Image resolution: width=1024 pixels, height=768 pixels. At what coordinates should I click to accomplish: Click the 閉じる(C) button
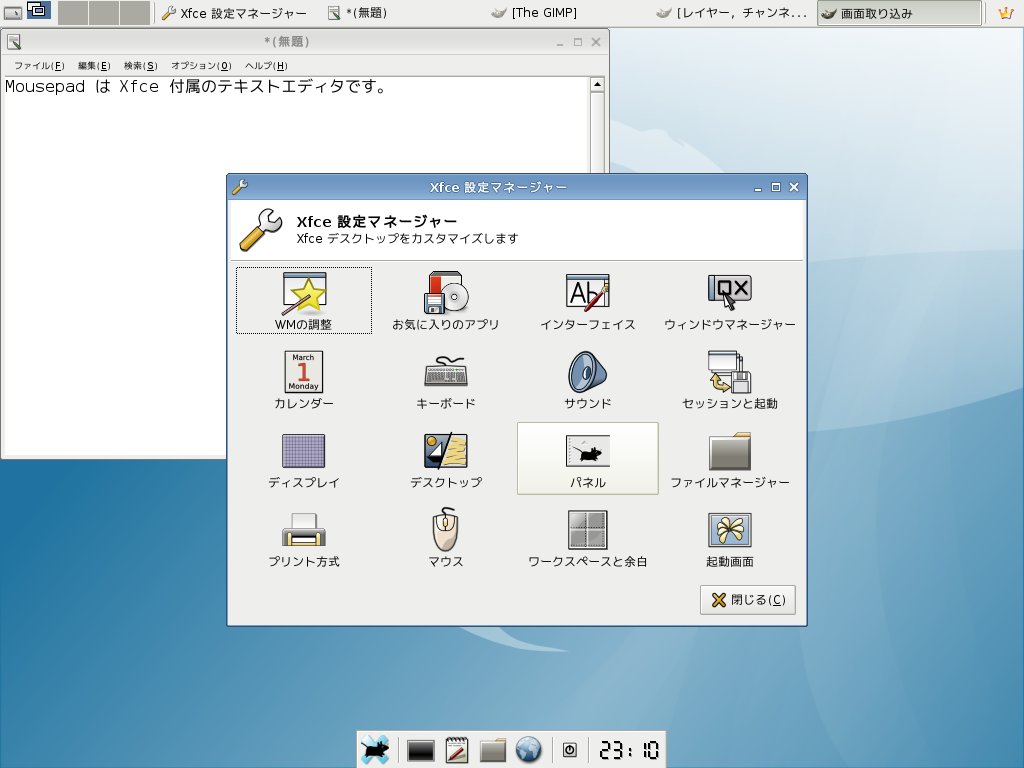click(x=748, y=600)
